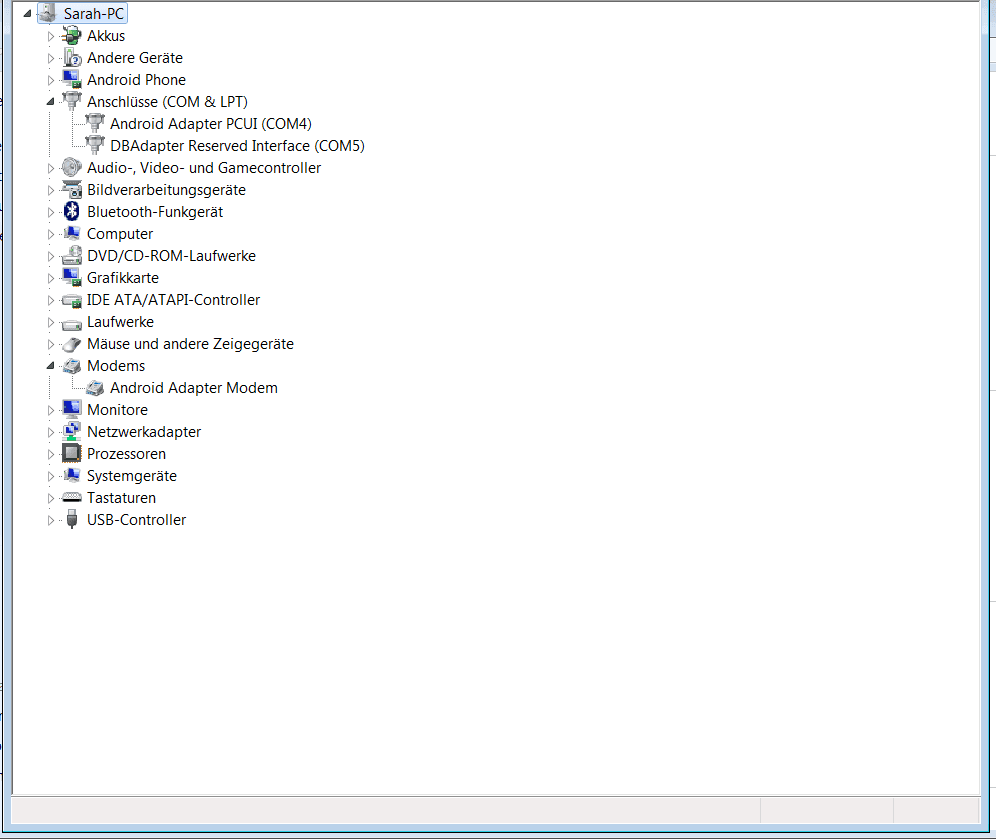Image resolution: width=996 pixels, height=839 pixels.
Task: Expand the Andere Geräte category
Action: click(51, 58)
